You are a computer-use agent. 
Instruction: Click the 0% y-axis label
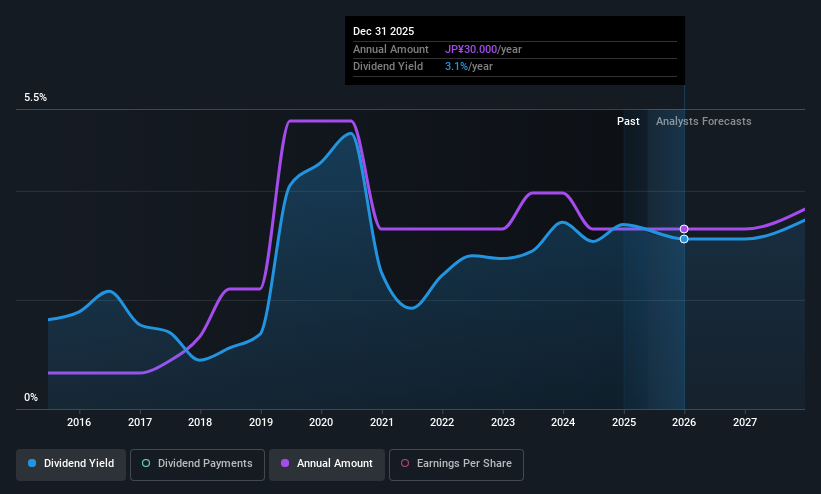pyautogui.click(x=31, y=398)
